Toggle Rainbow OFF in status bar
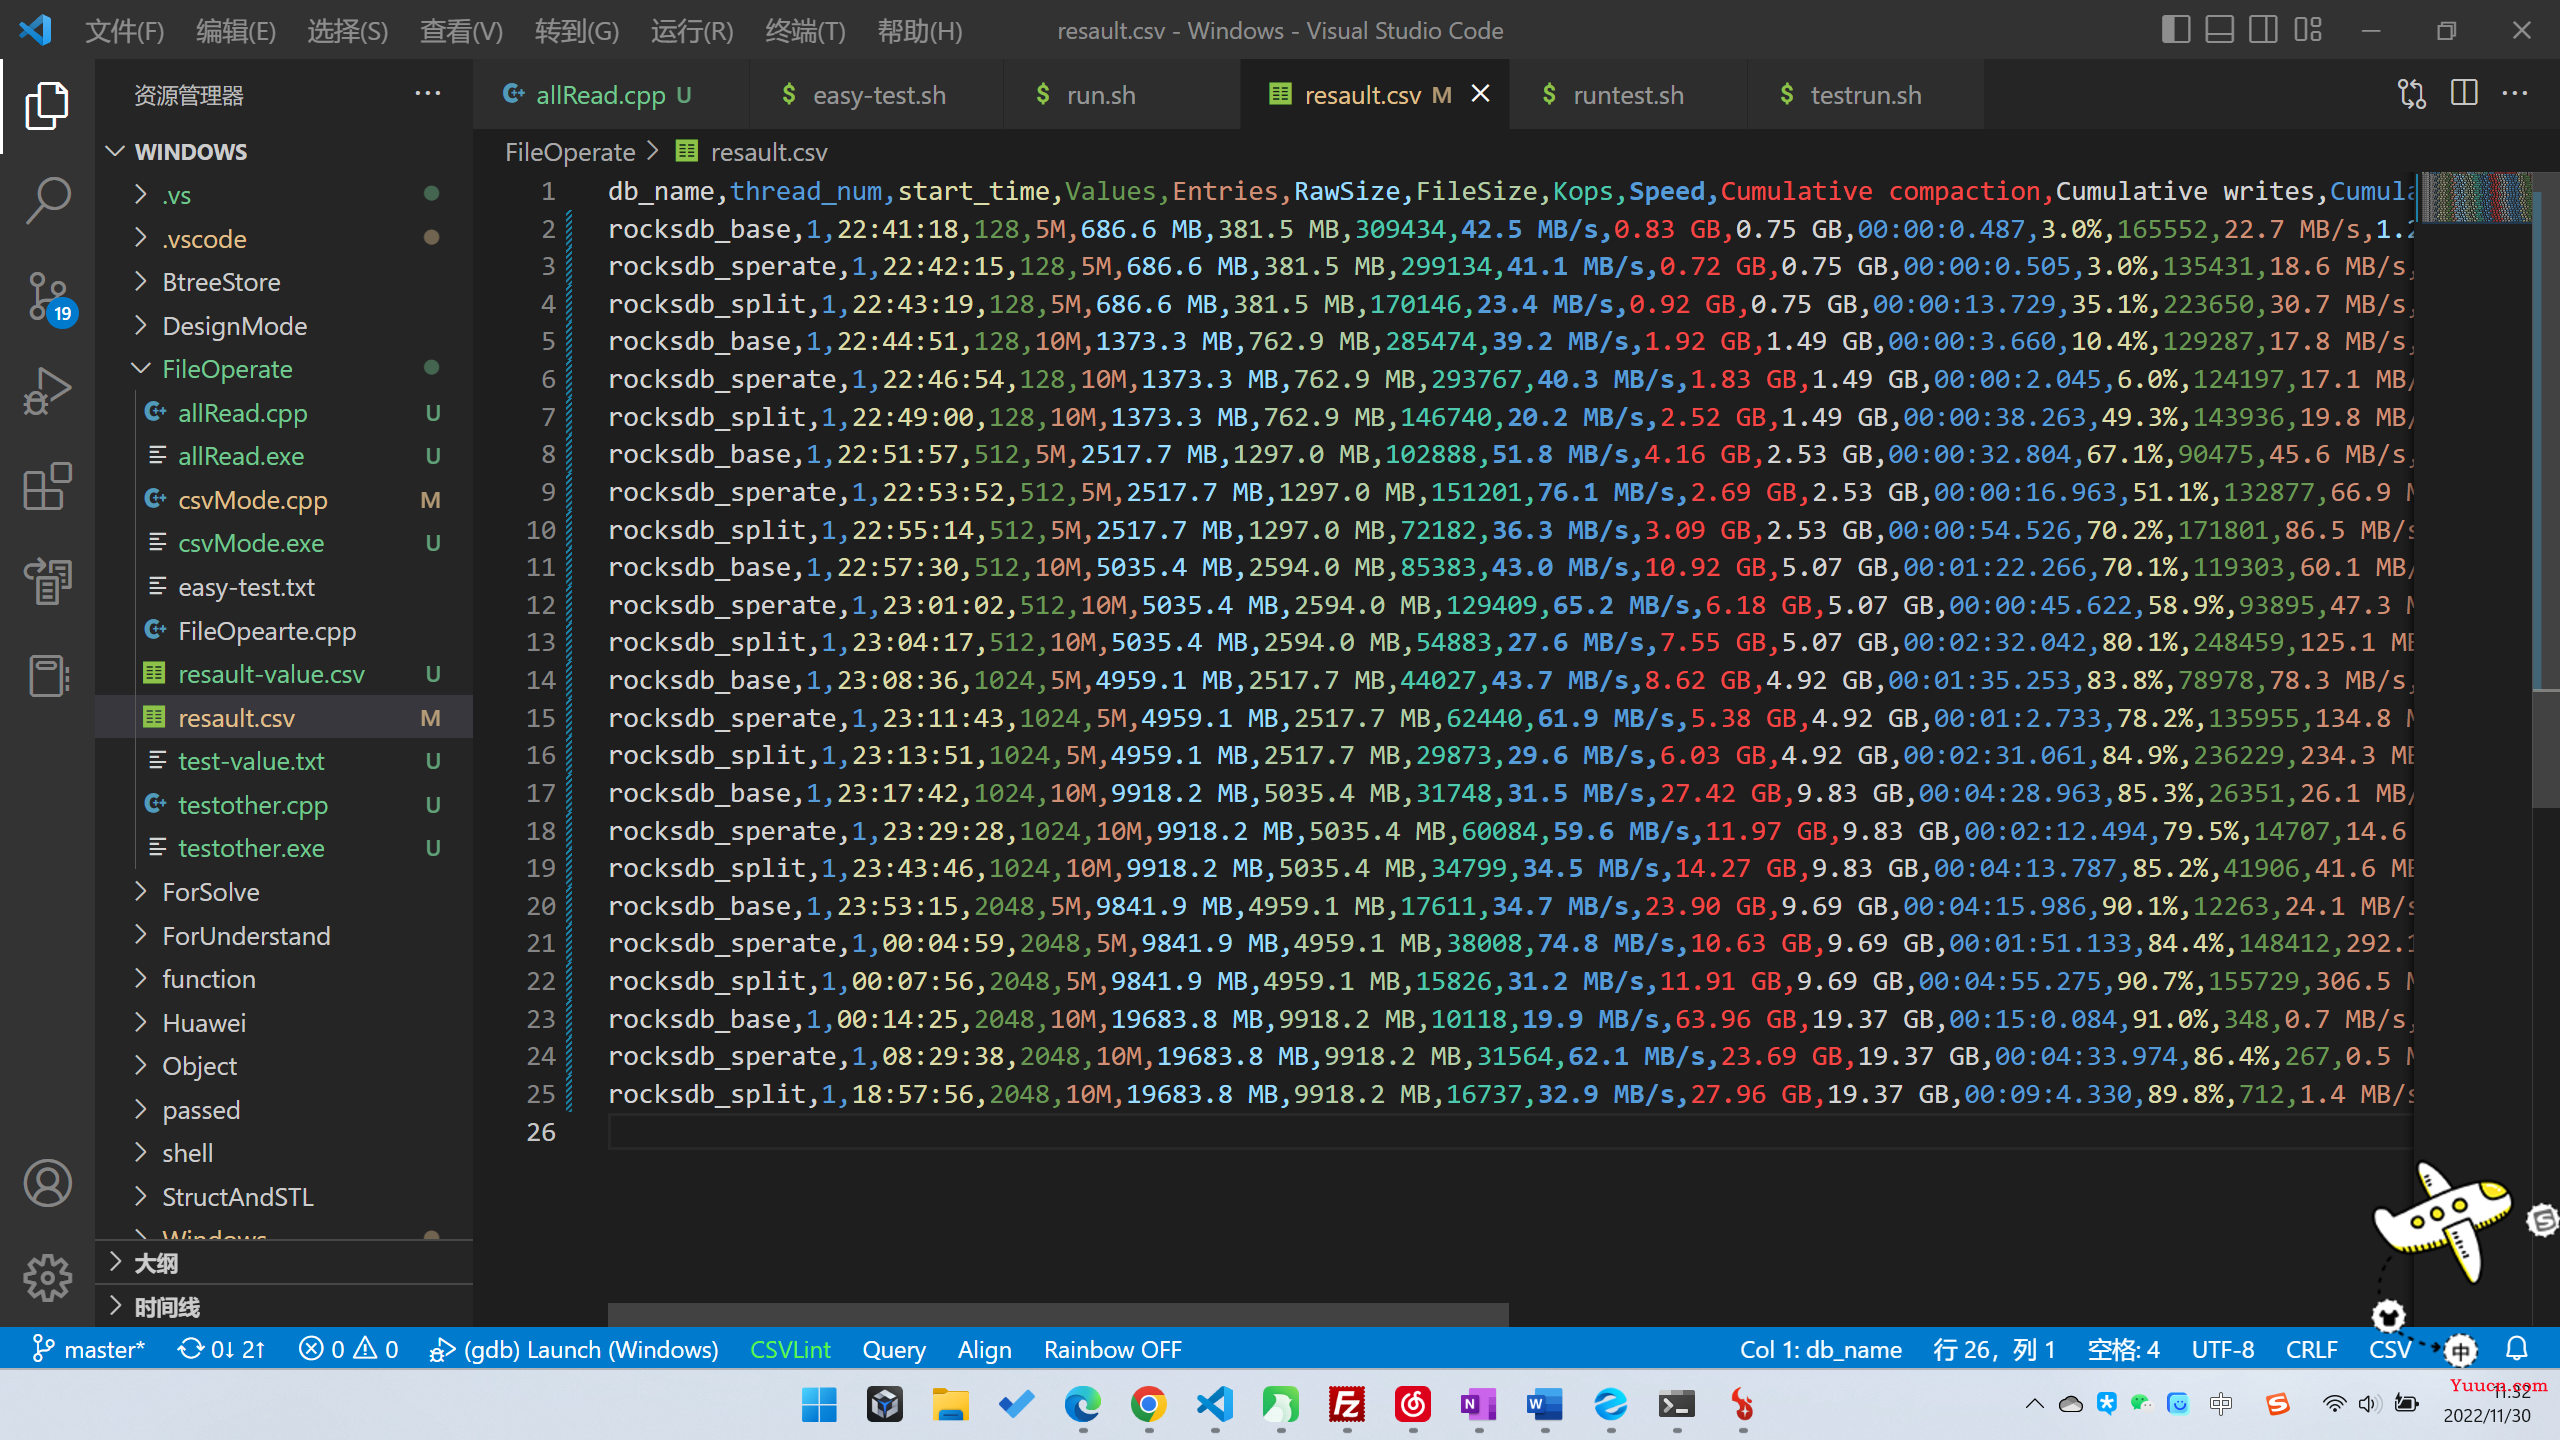 click(1112, 1349)
